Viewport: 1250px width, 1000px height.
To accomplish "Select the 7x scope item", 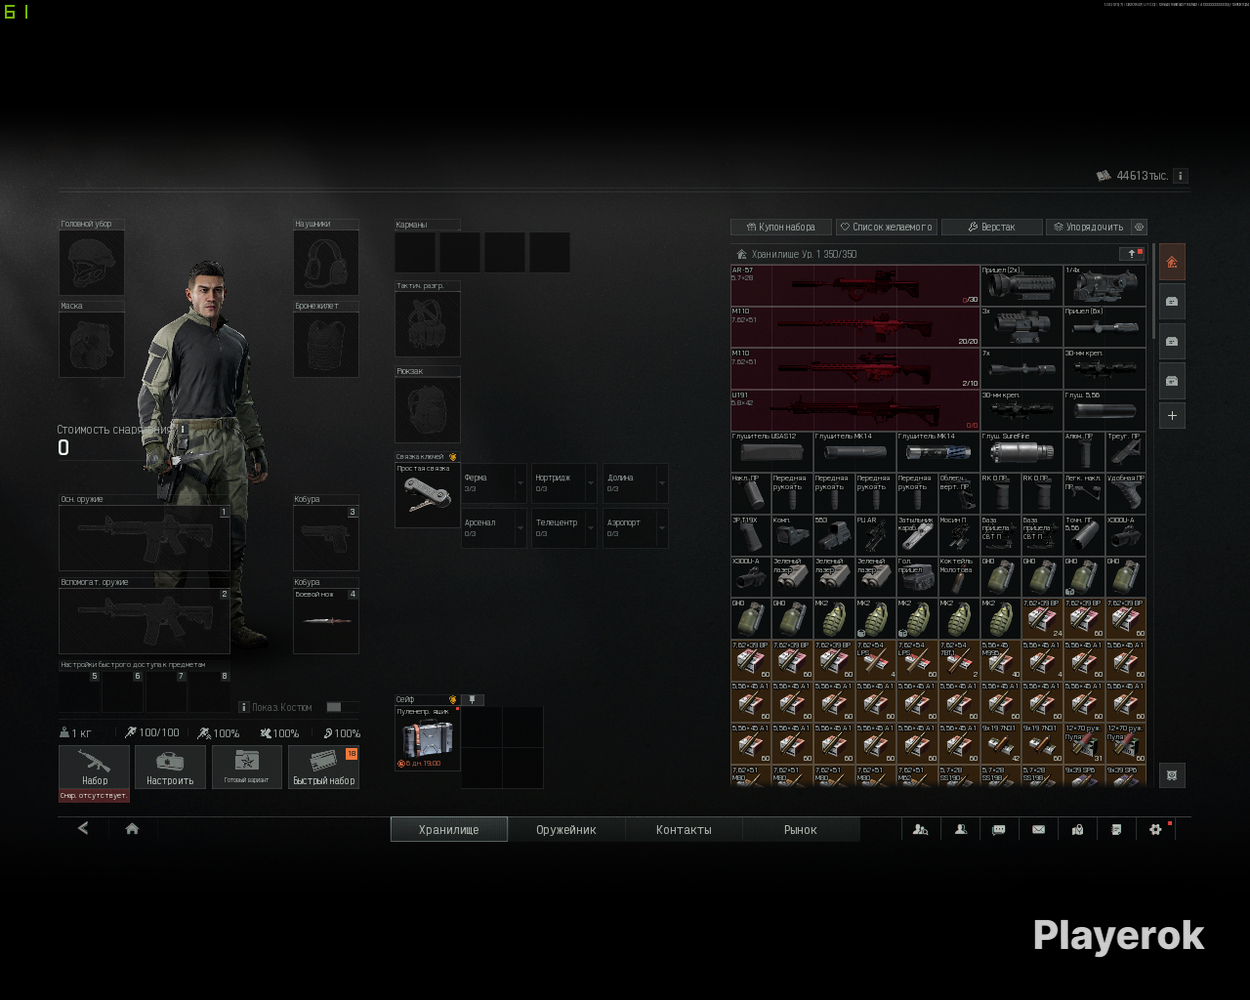I will [1021, 368].
